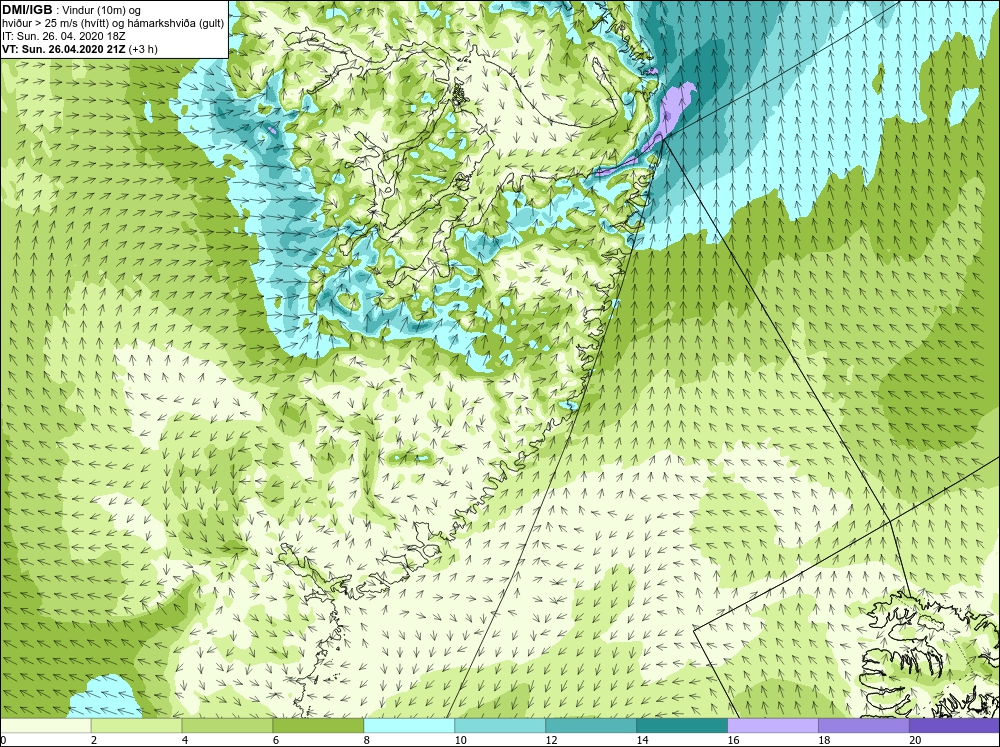Click the 8–10 m/s light cyan swatch
The width and height of the screenshot is (1000, 747).
[x=409, y=726]
